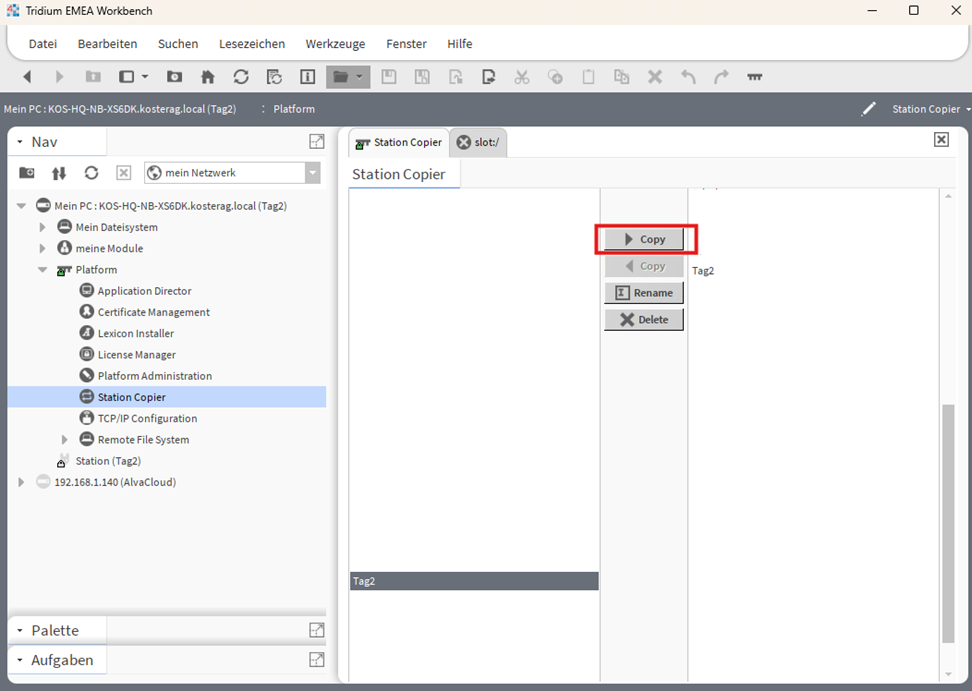Screen dimensions: 972x691
Task: Click the right-arrow Copy button
Action: (x=644, y=239)
